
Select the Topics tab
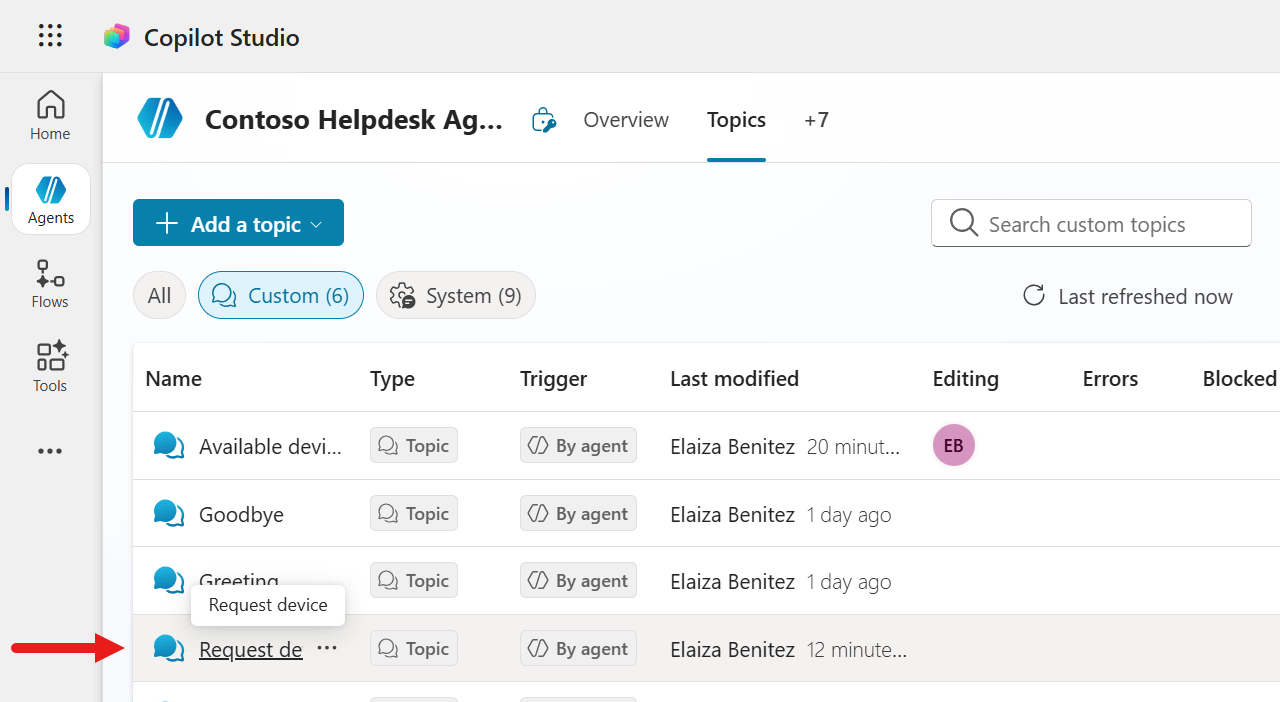(x=736, y=119)
